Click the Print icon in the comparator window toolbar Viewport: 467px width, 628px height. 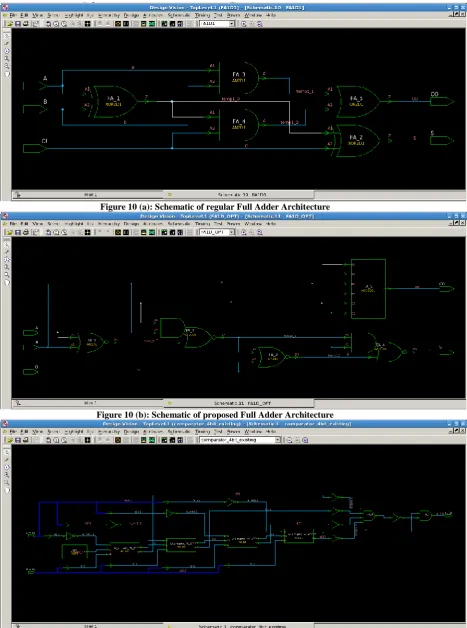[26, 440]
